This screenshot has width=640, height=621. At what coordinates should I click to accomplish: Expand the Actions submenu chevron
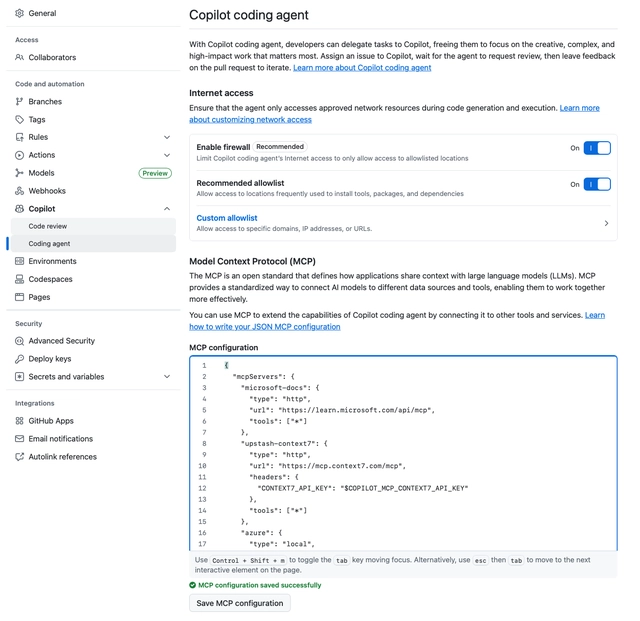click(167, 155)
